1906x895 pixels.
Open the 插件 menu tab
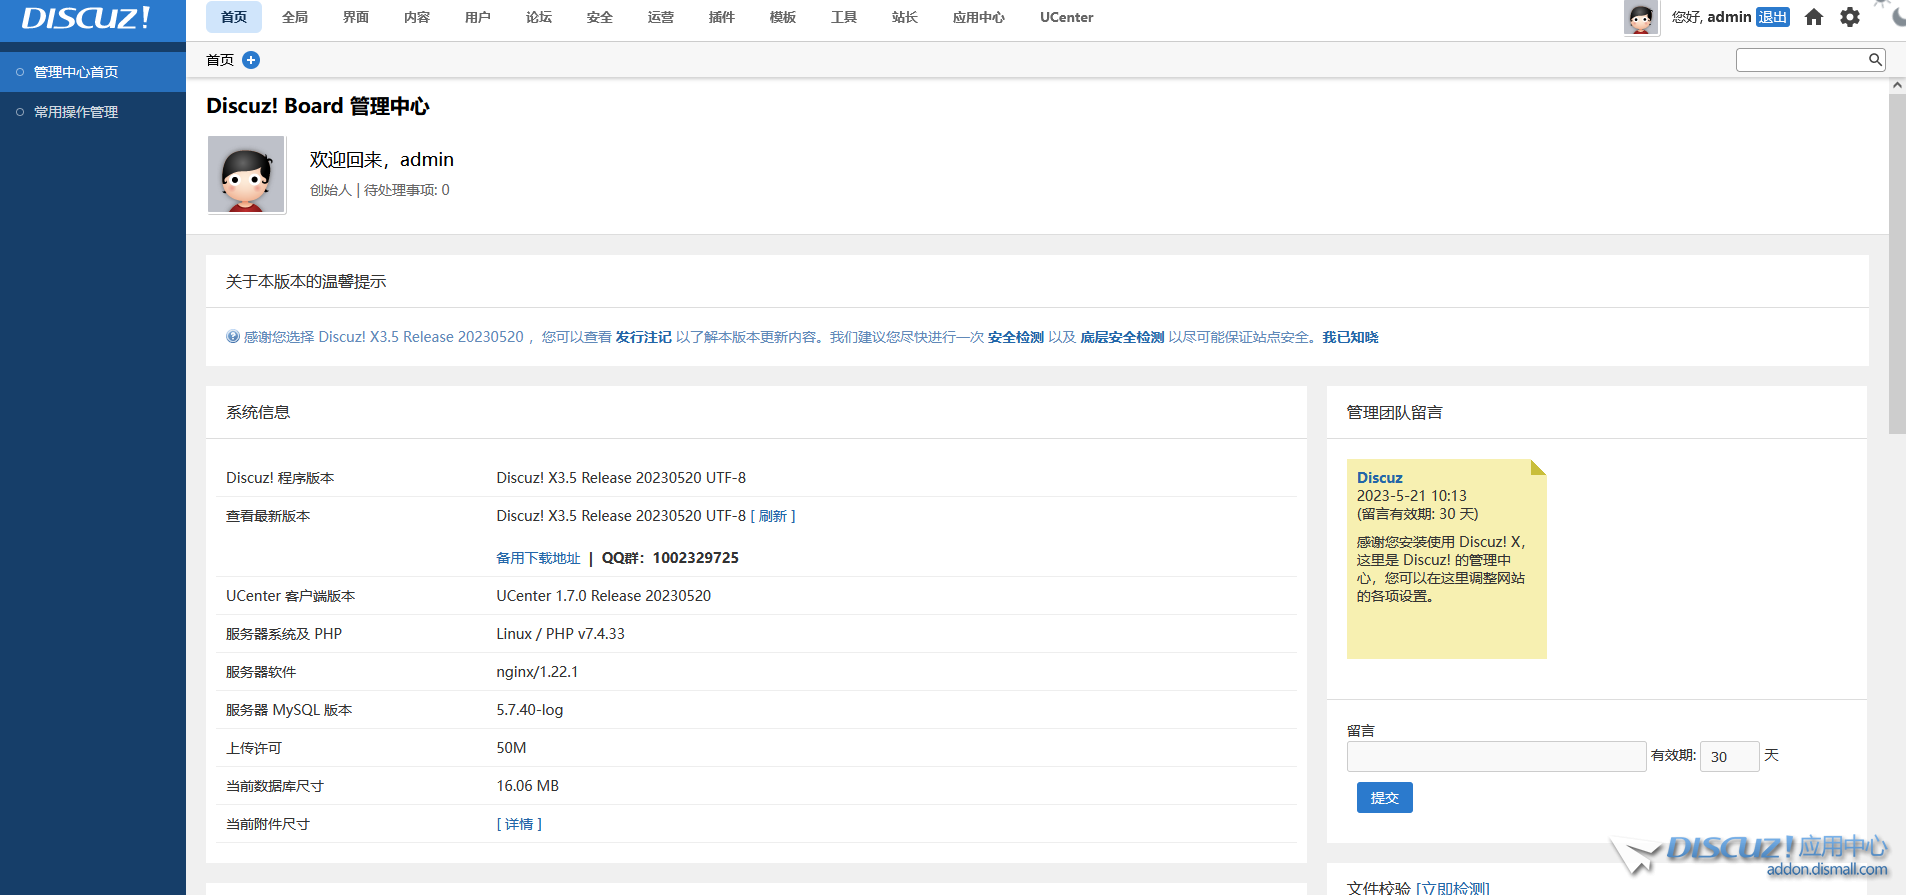pyautogui.click(x=721, y=17)
